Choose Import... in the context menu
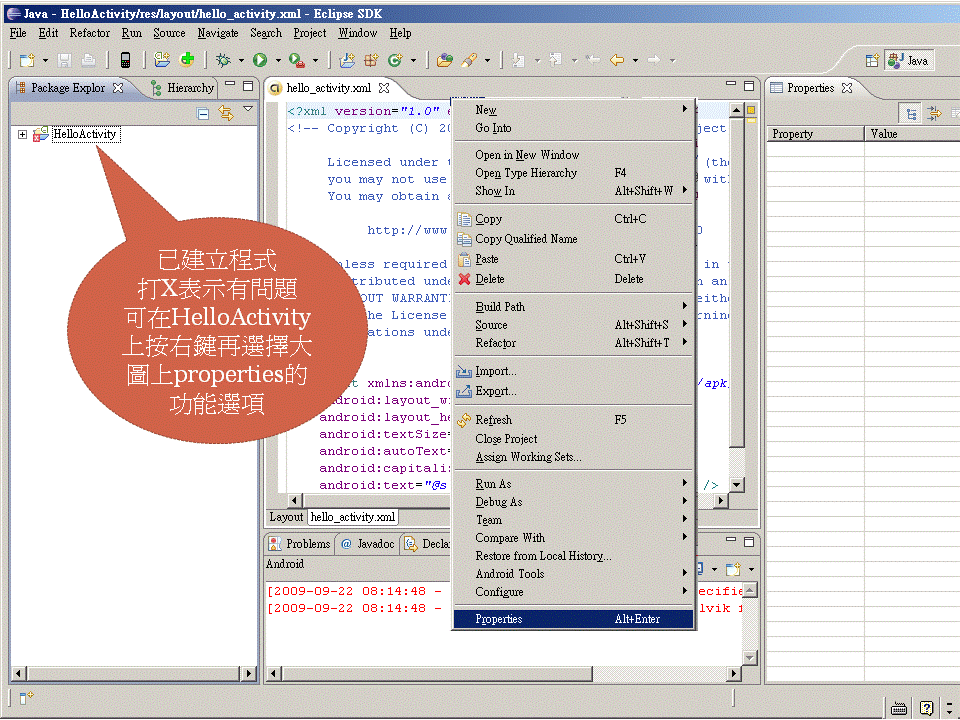 pos(574,371)
